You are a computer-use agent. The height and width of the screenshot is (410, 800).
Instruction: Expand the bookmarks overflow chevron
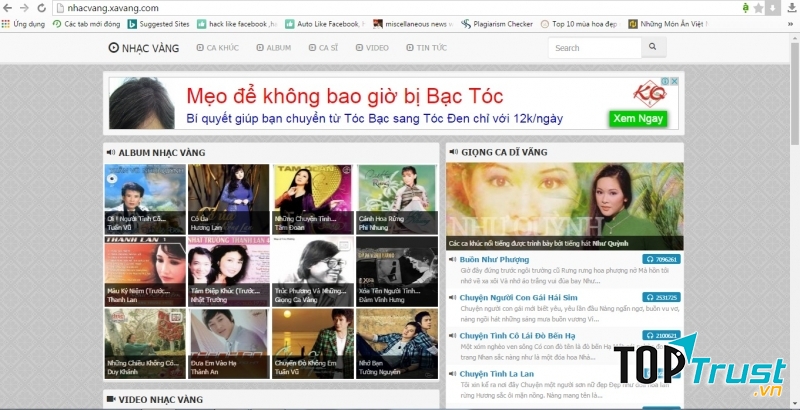[x=790, y=24]
